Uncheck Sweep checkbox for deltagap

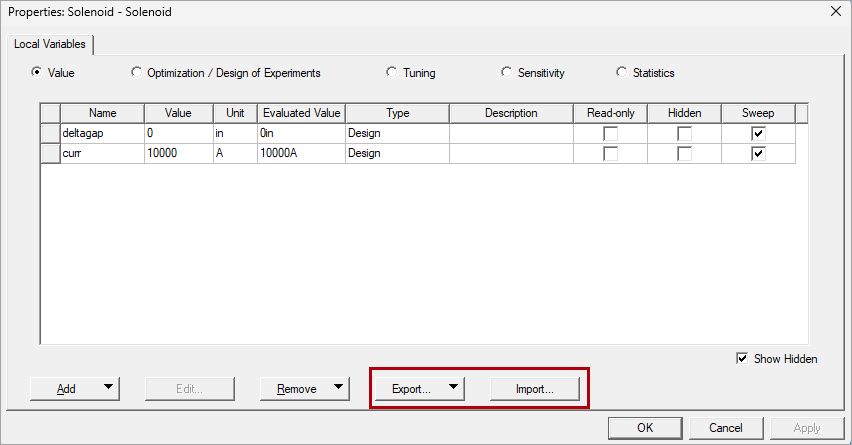tap(758, 134)
